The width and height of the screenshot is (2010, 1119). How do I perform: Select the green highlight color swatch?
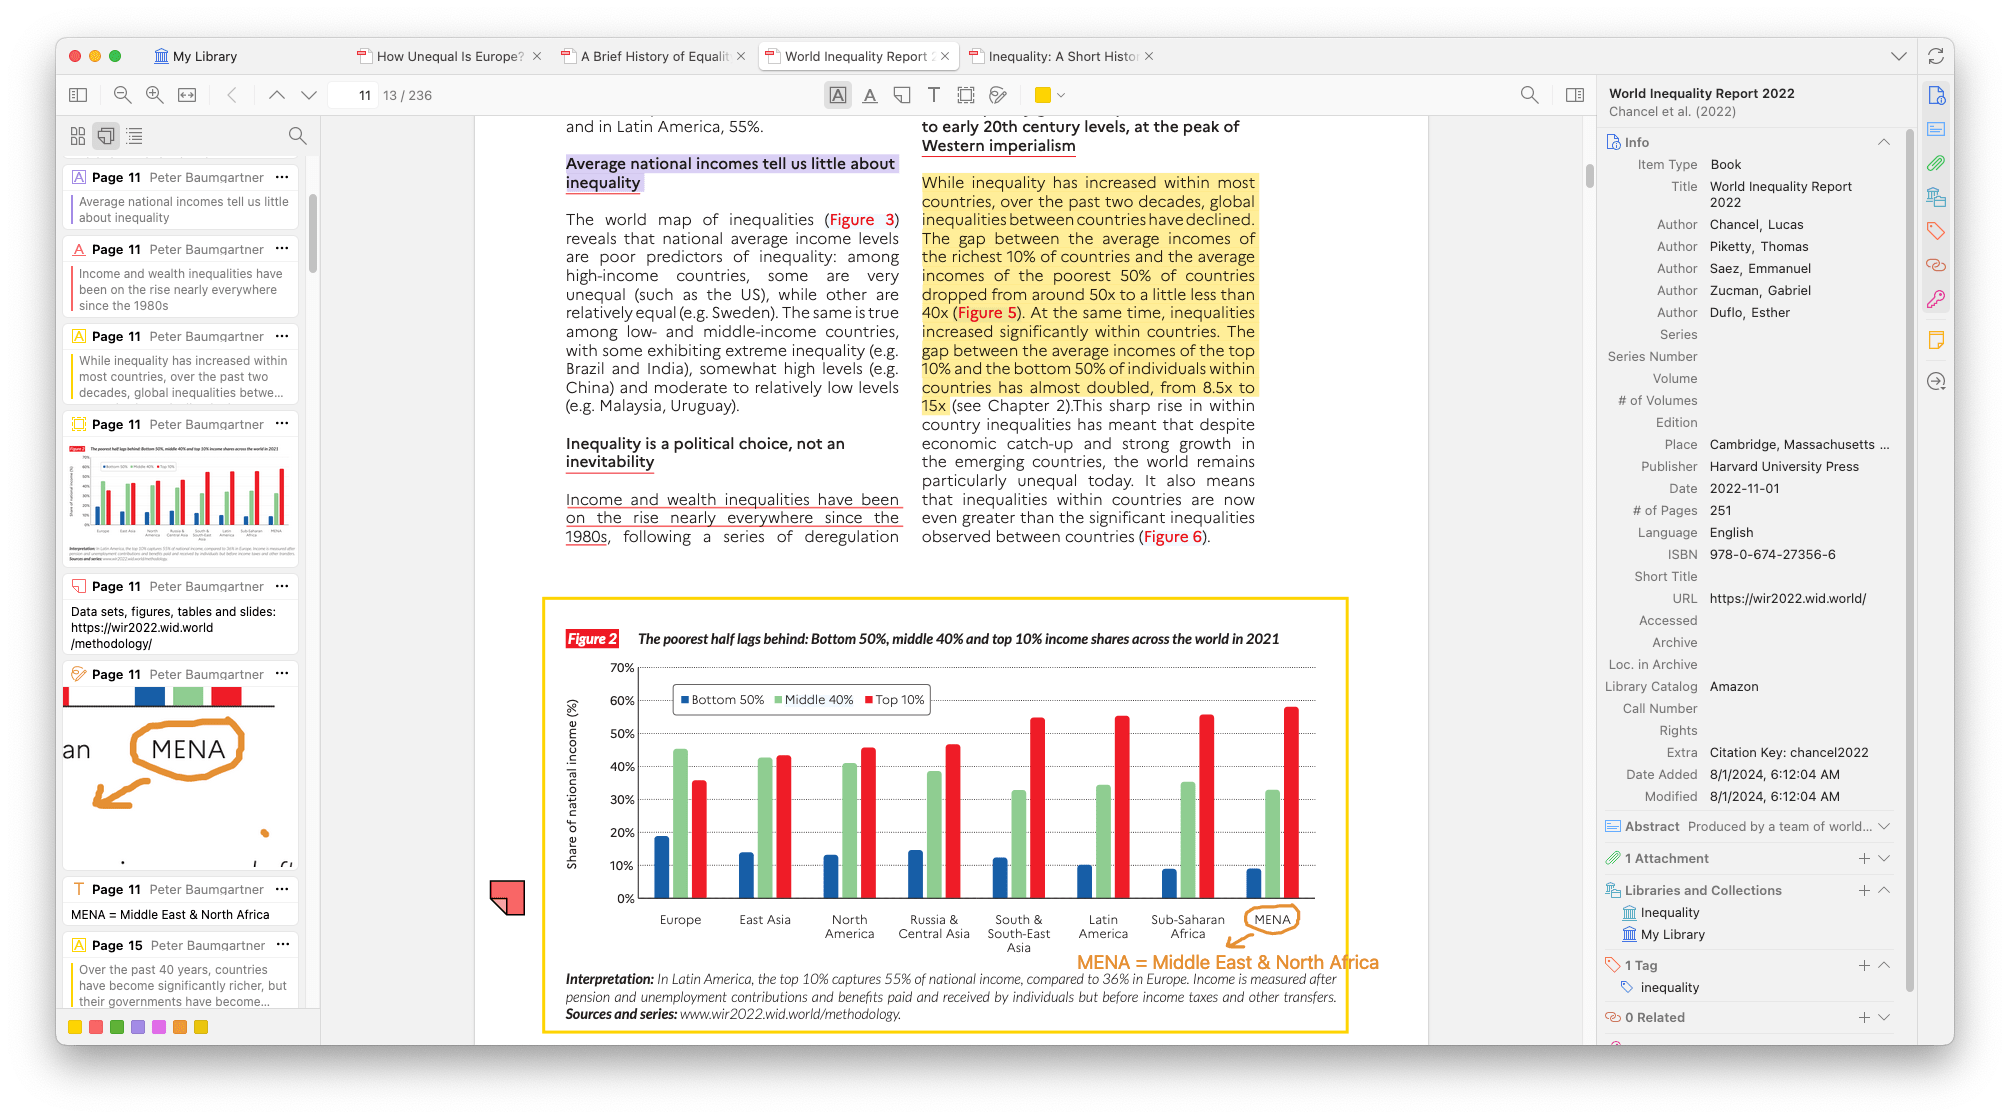(117, 1027)
